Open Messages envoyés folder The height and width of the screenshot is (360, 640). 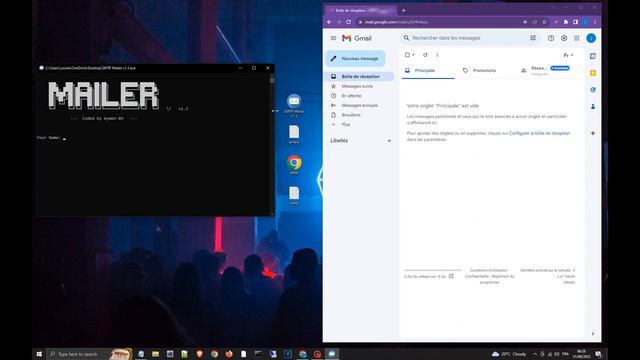360,105
